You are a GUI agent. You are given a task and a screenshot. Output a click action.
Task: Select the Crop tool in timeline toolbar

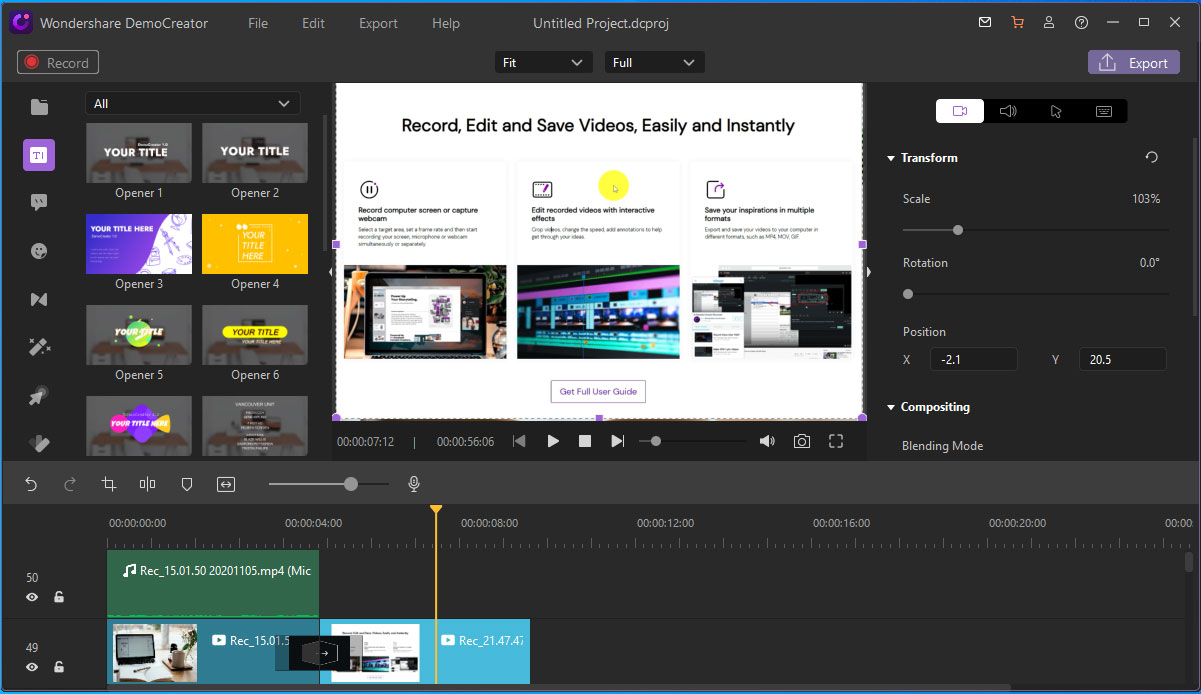click(109, 484)
